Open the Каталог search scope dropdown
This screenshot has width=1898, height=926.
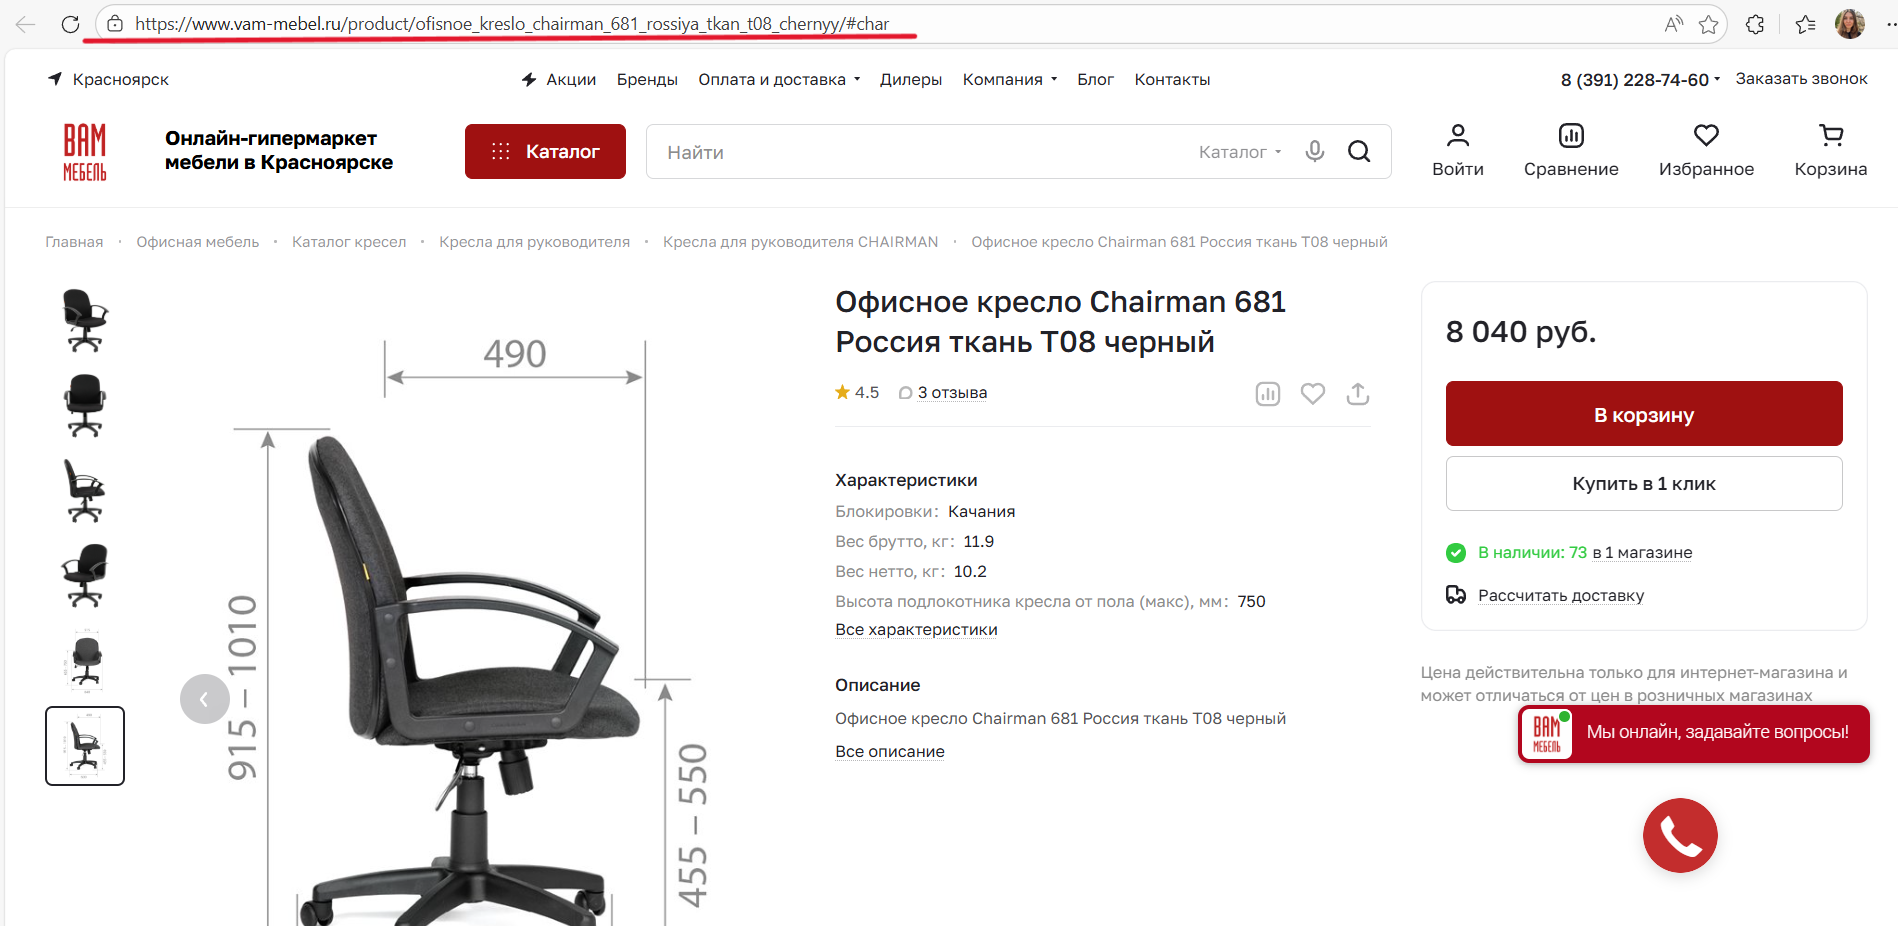(x=1240, y=152)
